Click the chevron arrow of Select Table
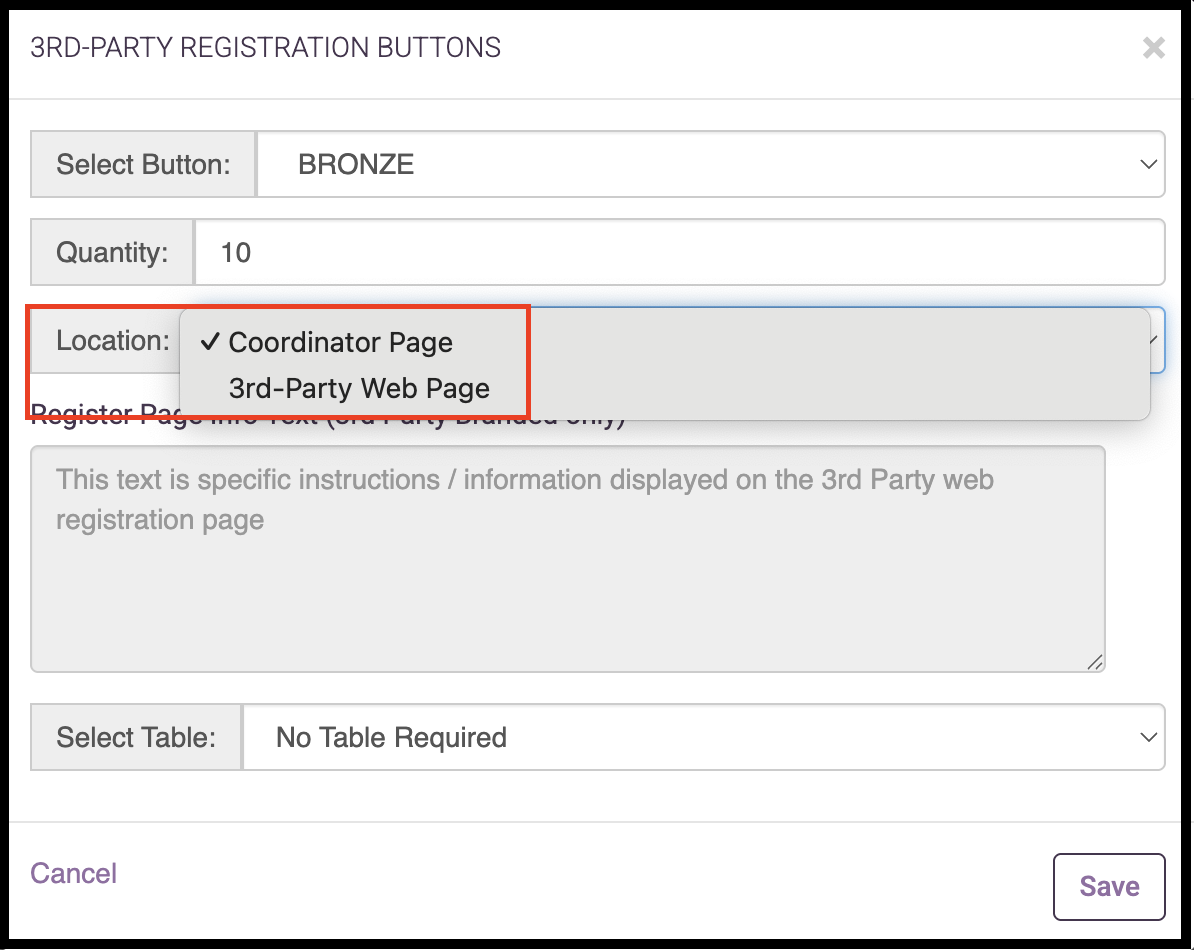 1148,737
